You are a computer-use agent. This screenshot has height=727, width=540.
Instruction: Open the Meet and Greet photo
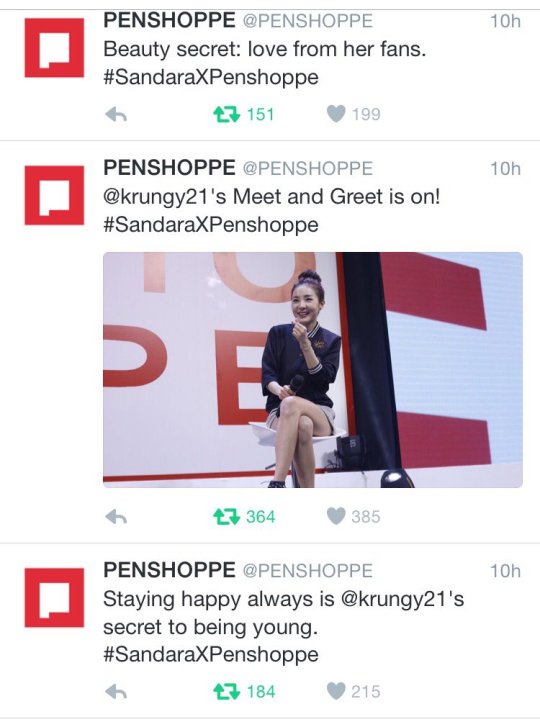click(x=313, y=370)
